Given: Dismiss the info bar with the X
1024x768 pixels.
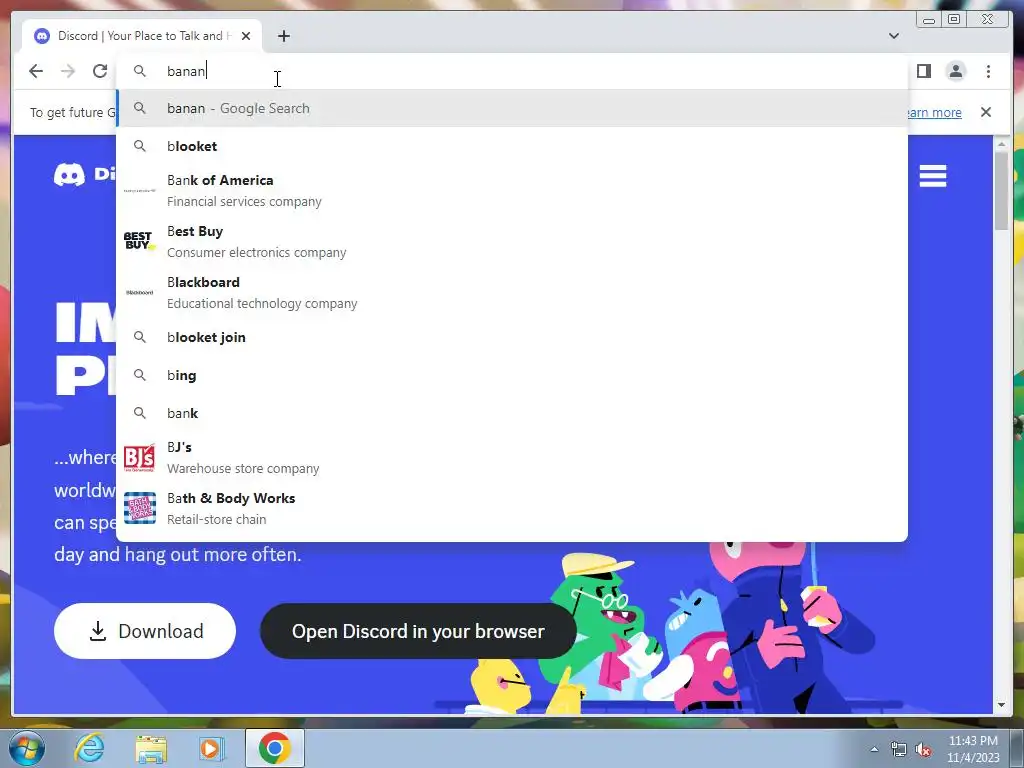Looking at the screenshot, I should pyautogui.click(x=986, y=112).
